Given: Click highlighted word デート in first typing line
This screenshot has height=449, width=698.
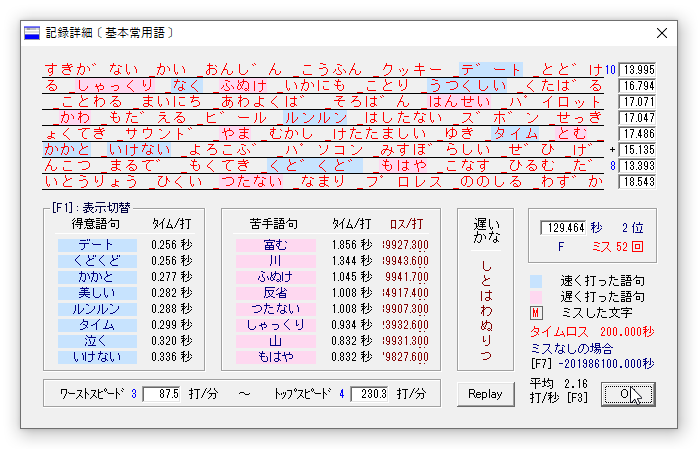Looking at the screenshot, I should [491, 70].
